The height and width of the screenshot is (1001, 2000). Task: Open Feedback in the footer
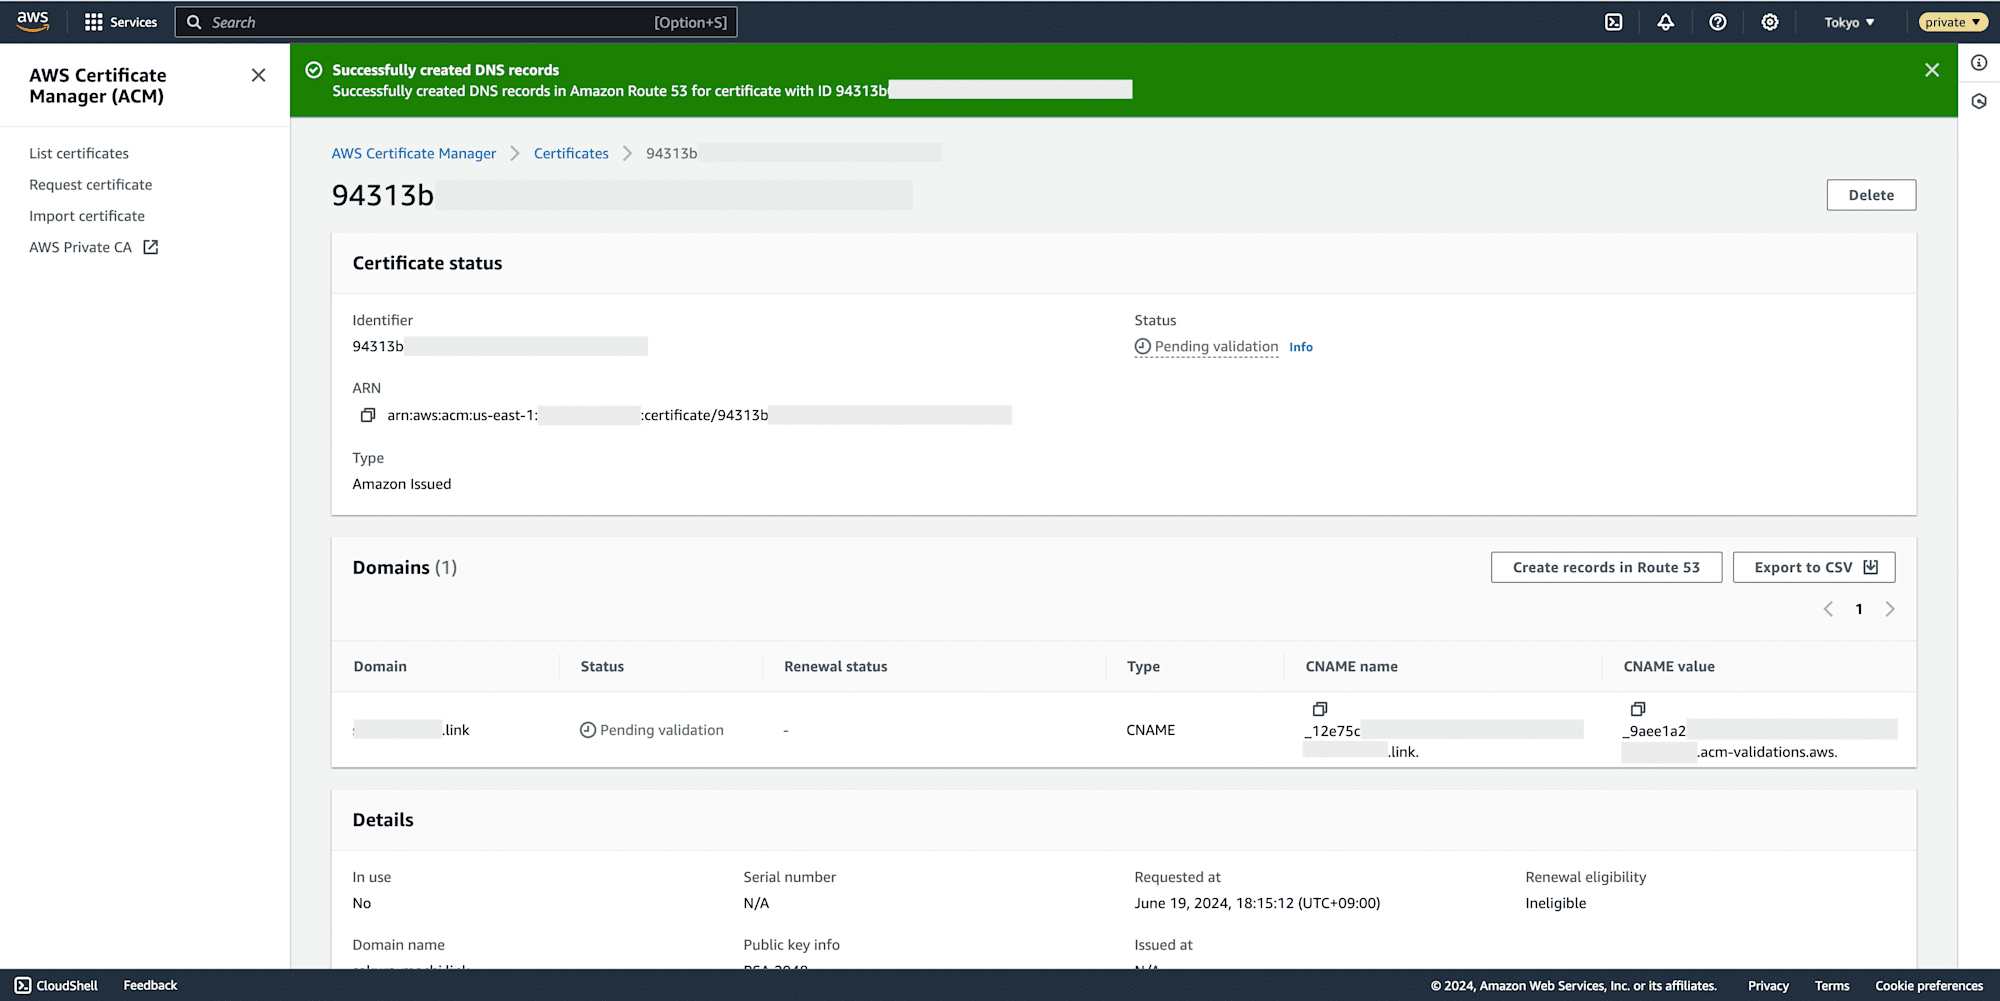point(150,985)
